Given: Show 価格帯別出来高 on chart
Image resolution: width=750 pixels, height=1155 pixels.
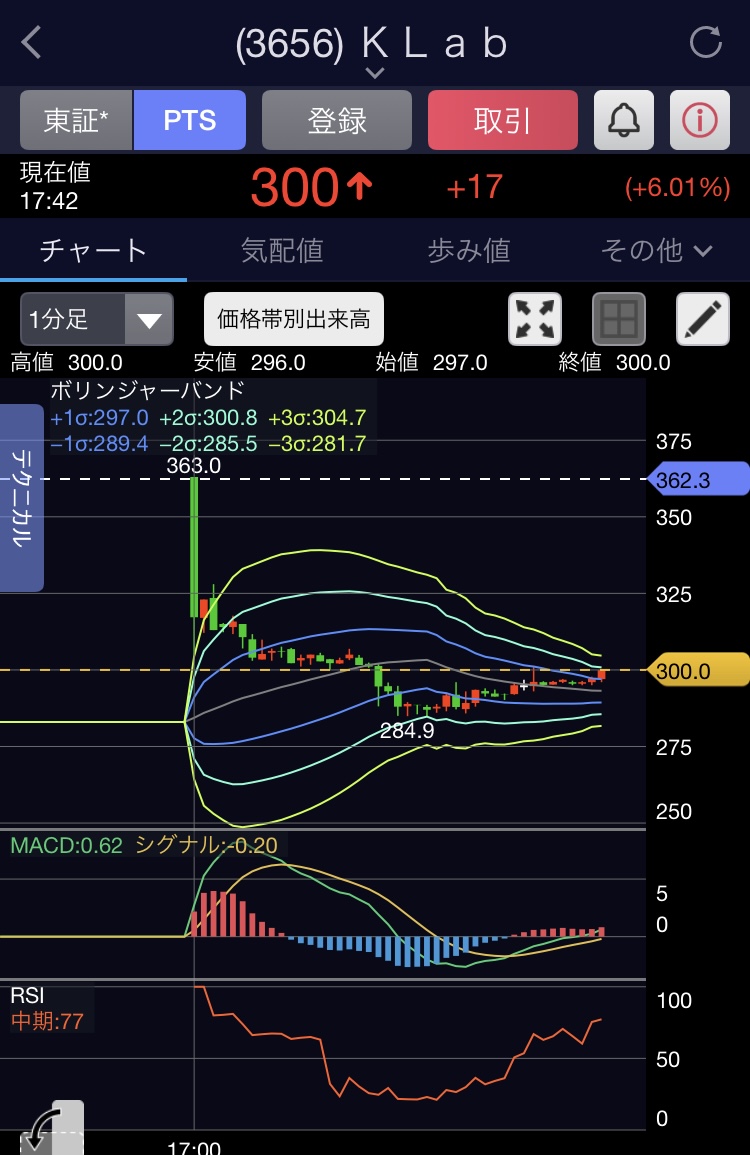Looking at the screenshot, I should tap(294, 319).
